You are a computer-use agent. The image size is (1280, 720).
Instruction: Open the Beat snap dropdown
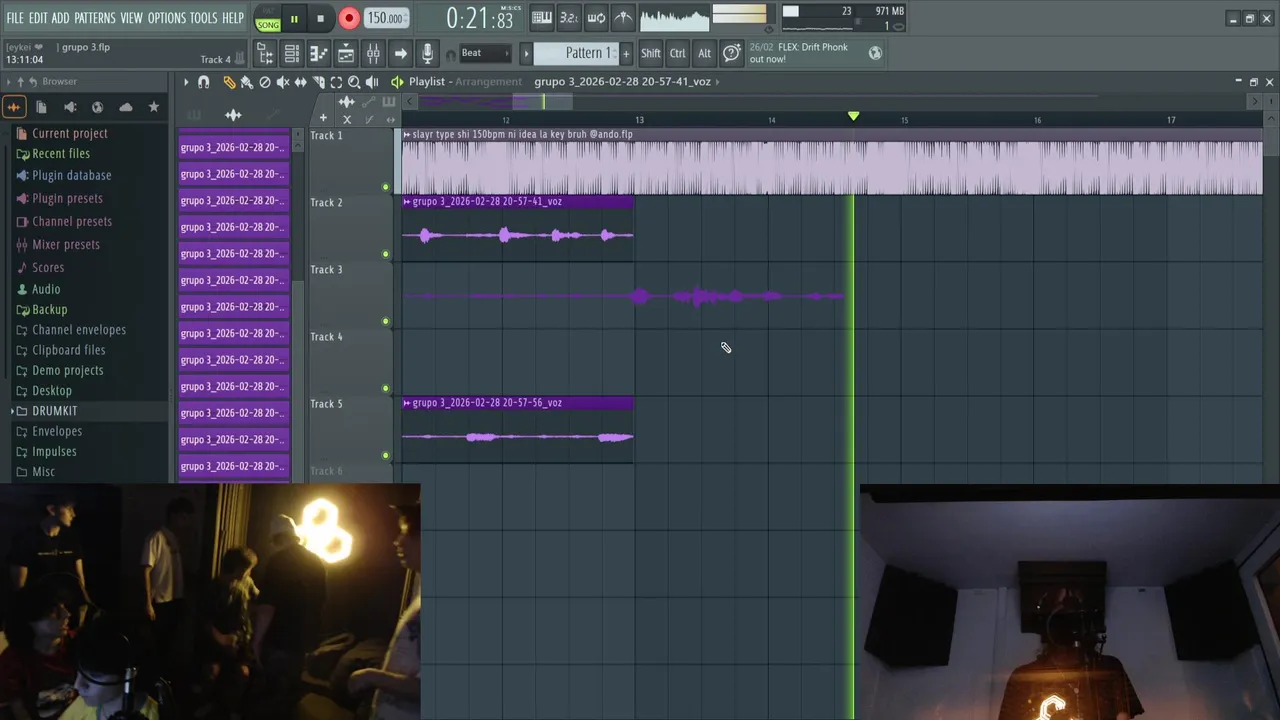(x=486, y=53)
